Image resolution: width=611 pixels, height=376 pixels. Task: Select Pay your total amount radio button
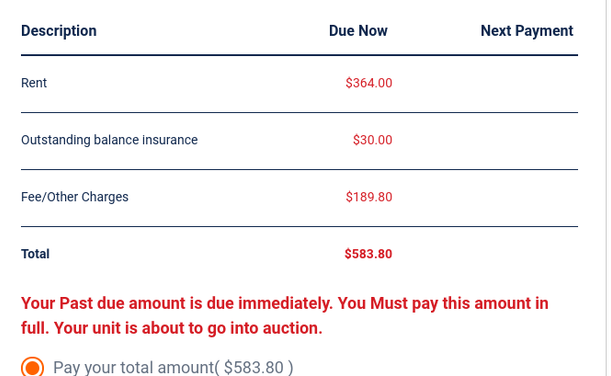[32, 367]
